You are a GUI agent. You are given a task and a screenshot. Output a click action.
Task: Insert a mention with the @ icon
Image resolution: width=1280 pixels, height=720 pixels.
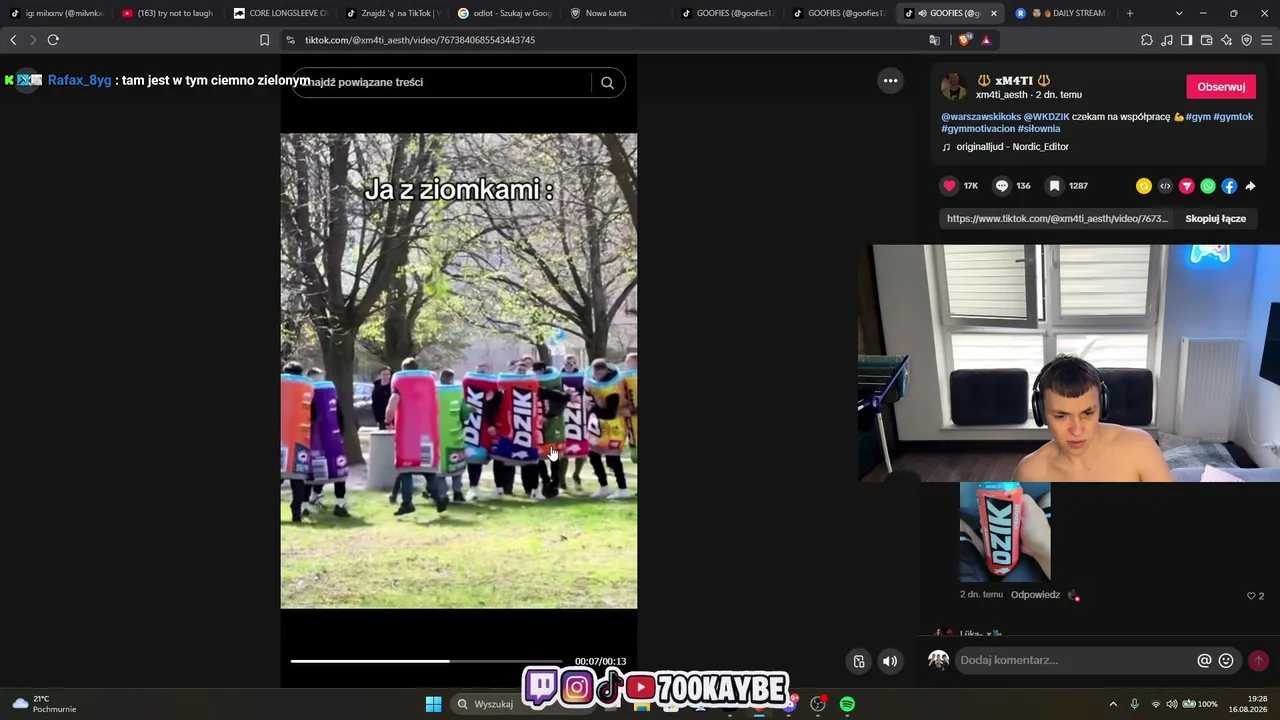point(1204,661)
